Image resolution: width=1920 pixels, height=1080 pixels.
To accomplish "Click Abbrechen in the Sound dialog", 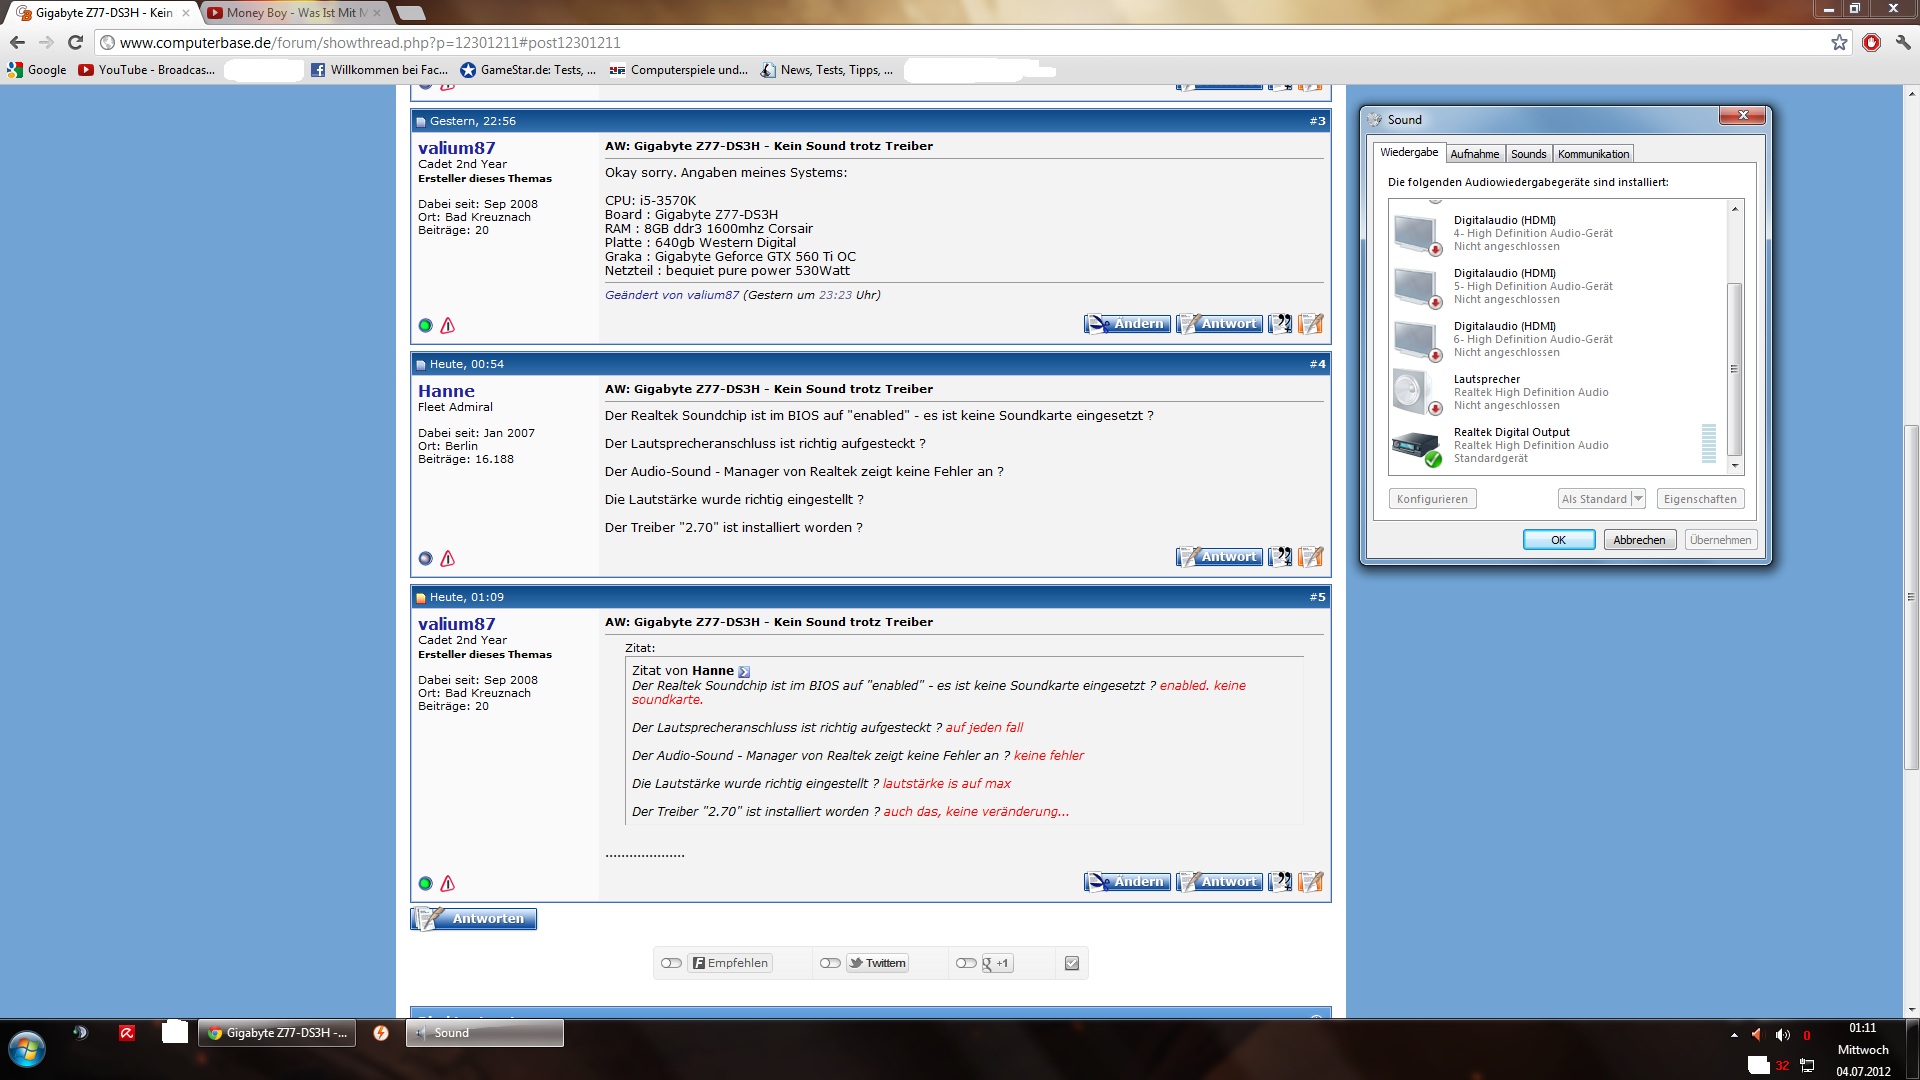I will point(1639,540).
